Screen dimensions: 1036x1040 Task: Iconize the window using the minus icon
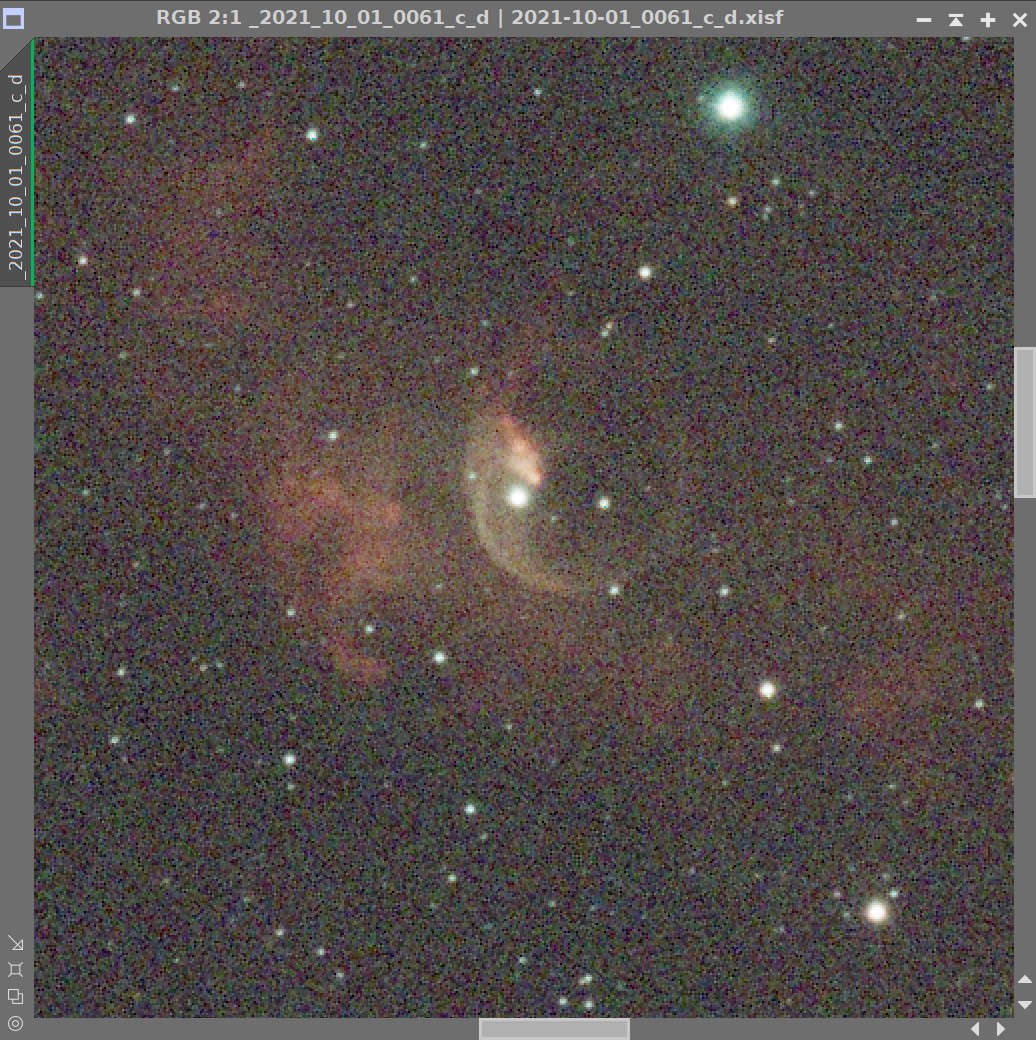(x=924, y=20)
